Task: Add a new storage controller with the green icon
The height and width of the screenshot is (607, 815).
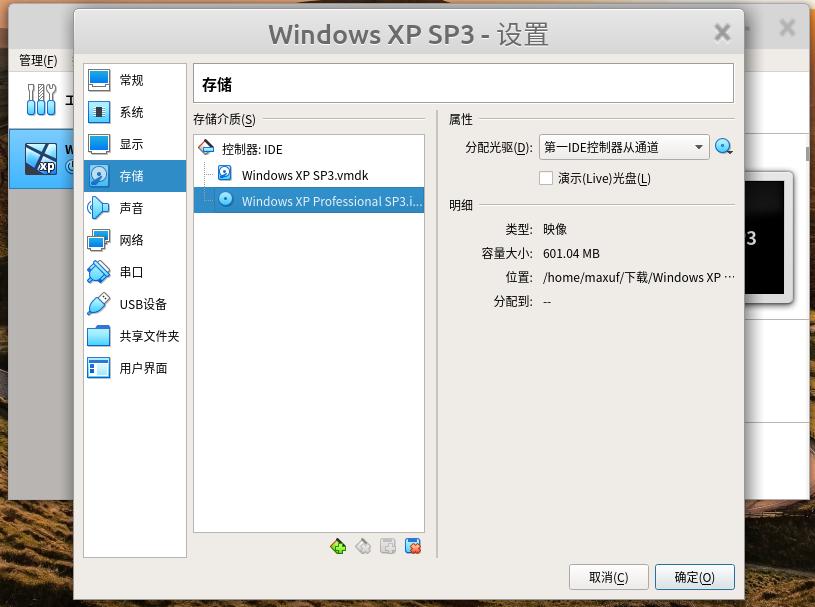Action: pyautogui.click(x=338, y=546)
